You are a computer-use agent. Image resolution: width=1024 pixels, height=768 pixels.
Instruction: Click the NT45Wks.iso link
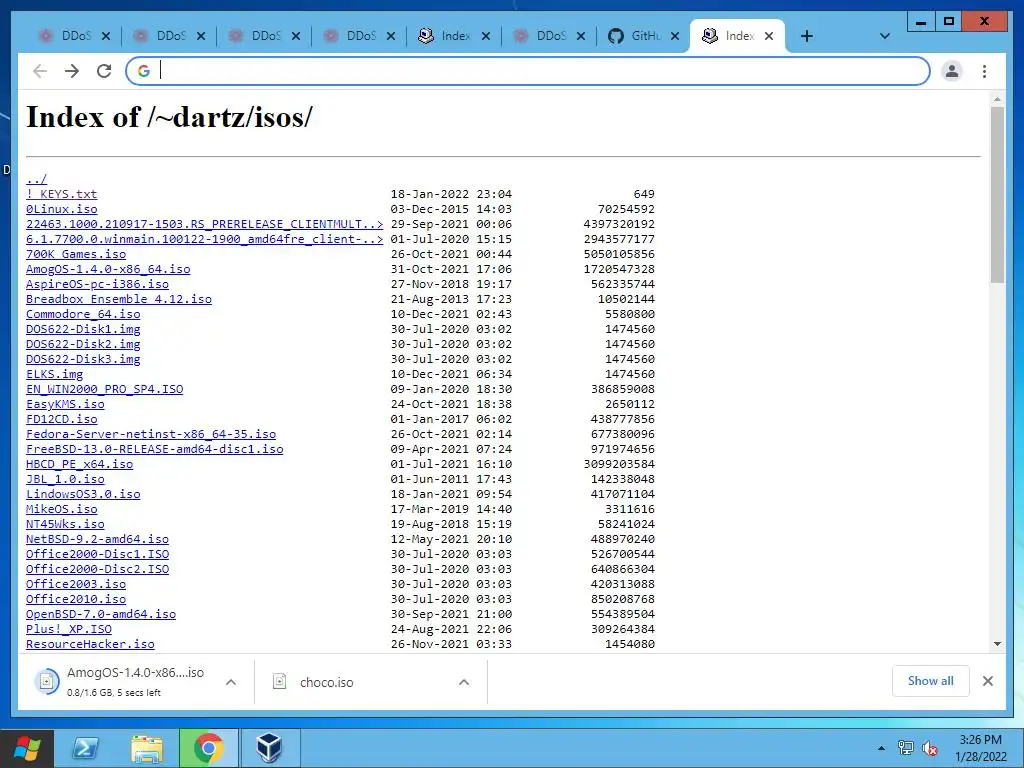coord(65,524)
